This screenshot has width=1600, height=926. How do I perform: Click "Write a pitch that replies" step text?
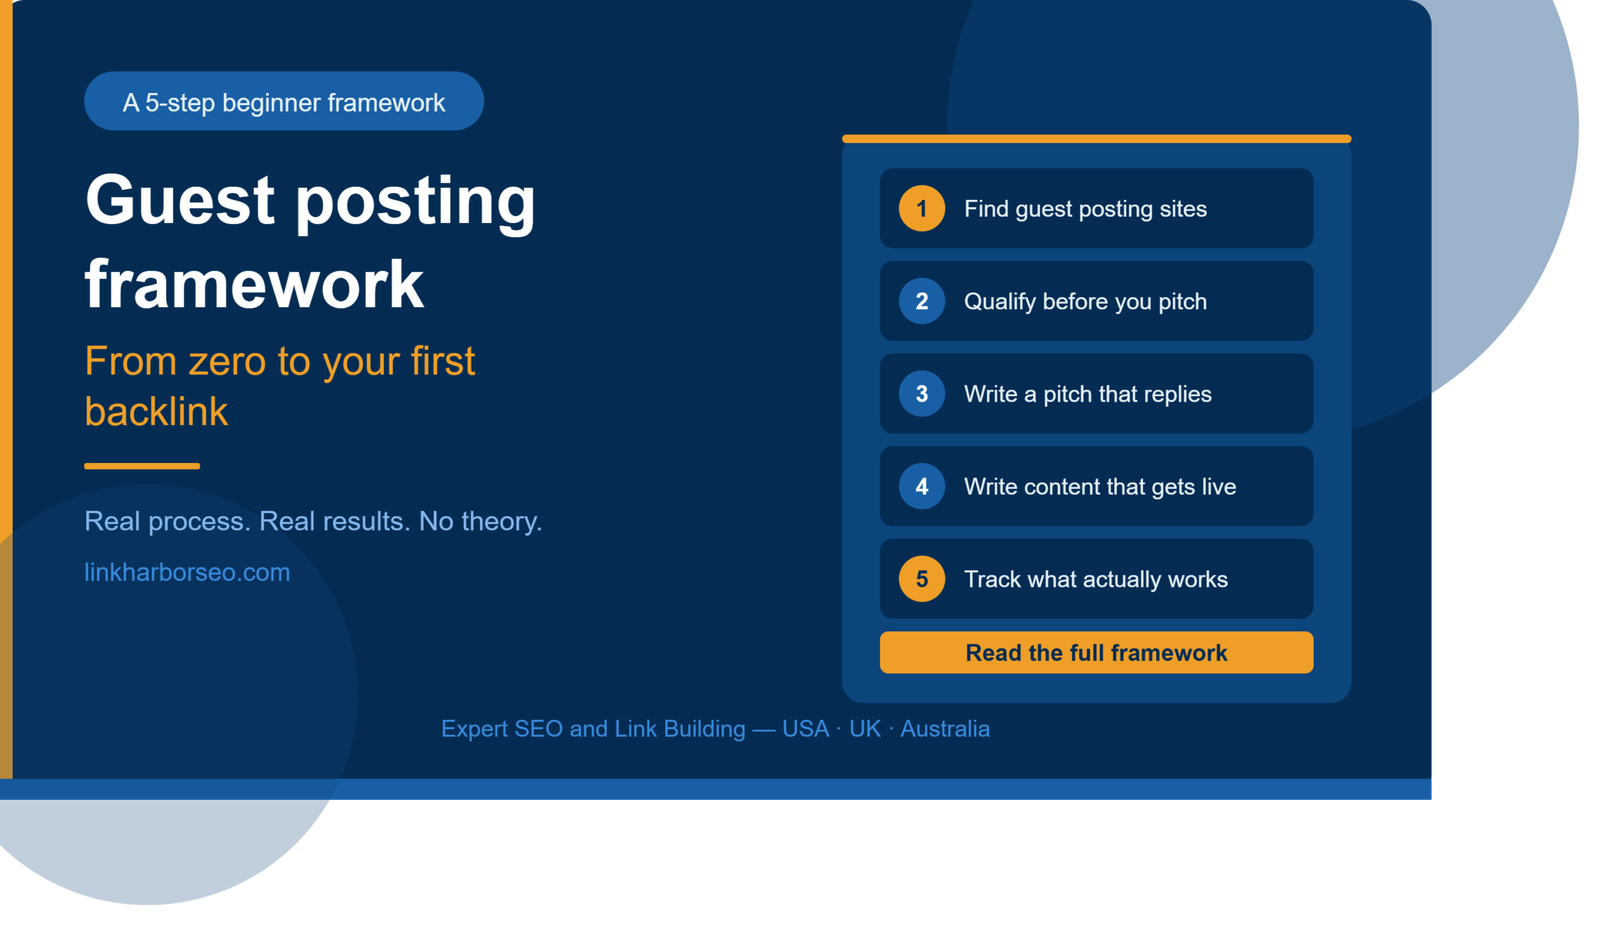pyautogui.click(x=1087, y=394)
